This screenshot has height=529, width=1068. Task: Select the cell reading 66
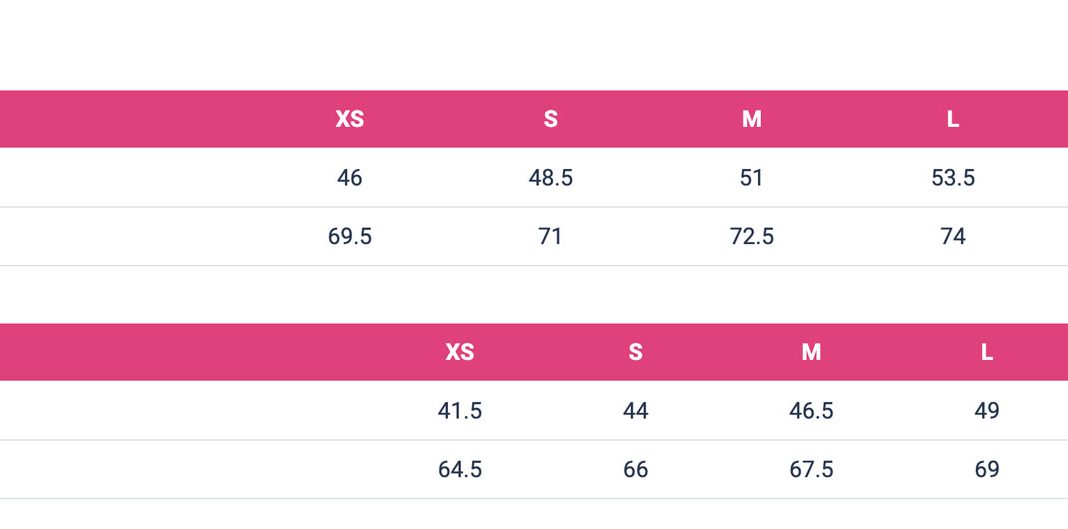635,470
